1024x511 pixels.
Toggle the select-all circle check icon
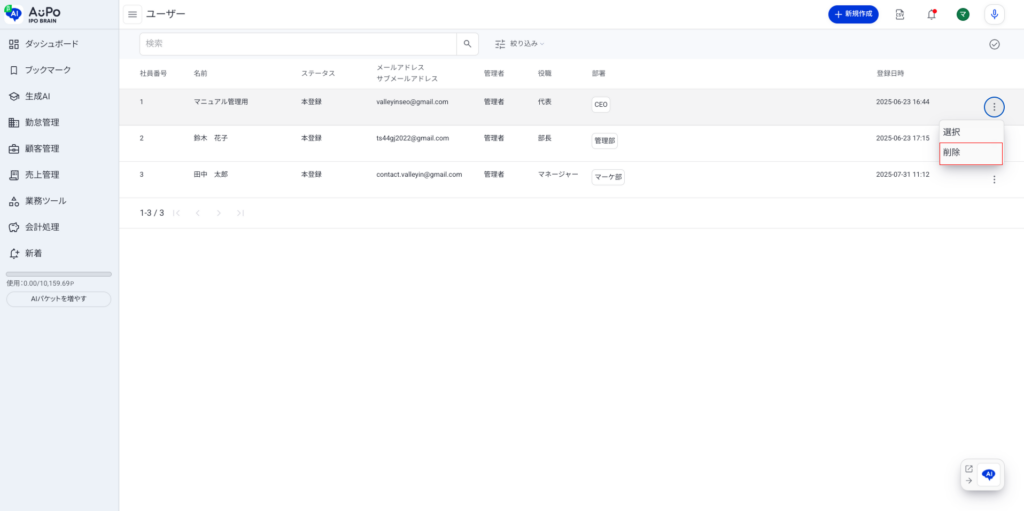(x=994, y=44)
